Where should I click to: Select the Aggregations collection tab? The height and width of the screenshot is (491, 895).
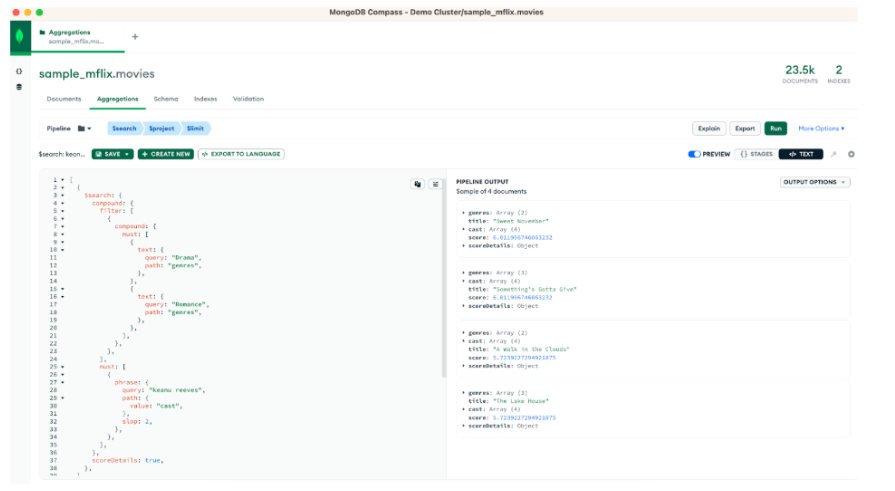click(118, 99)
